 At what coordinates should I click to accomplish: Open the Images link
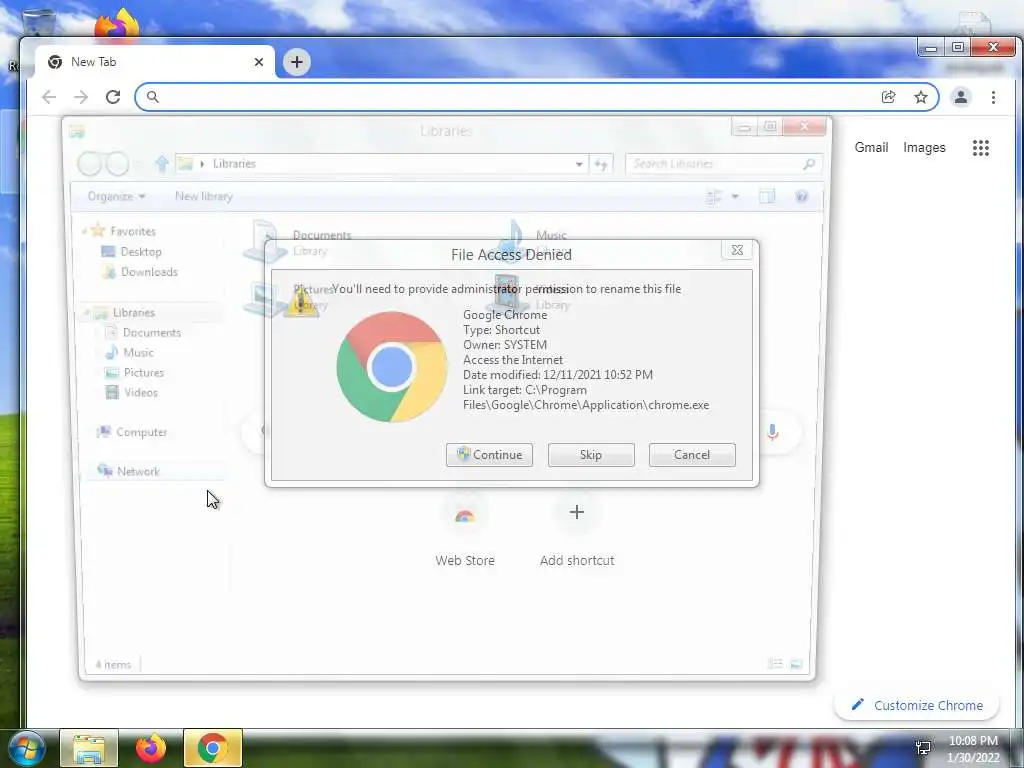tap(924, 148)
